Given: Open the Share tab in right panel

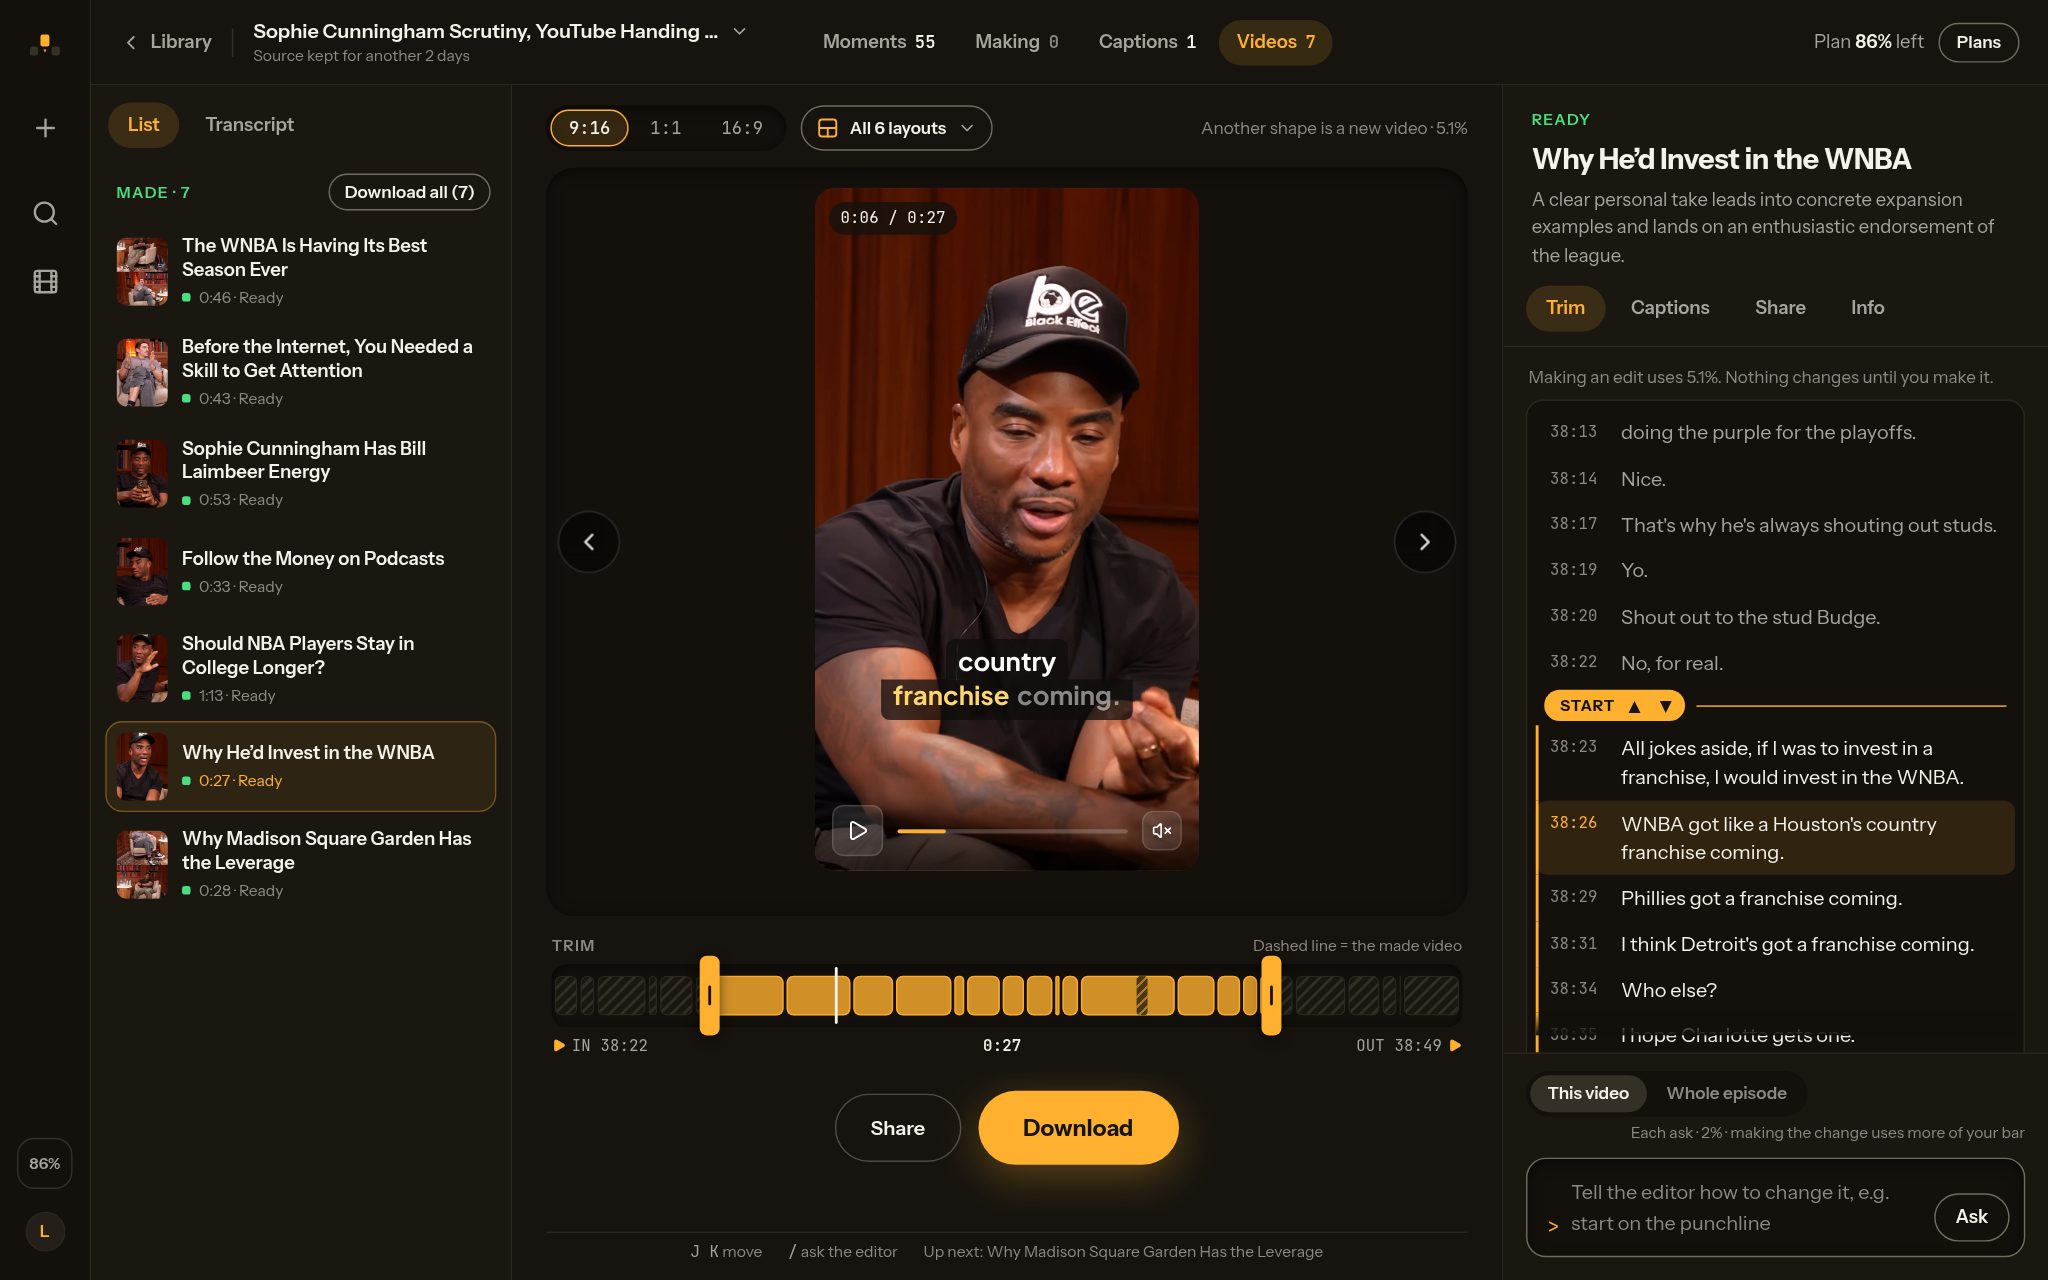Looking at the screenshot, I should [x=1780, y=308].
